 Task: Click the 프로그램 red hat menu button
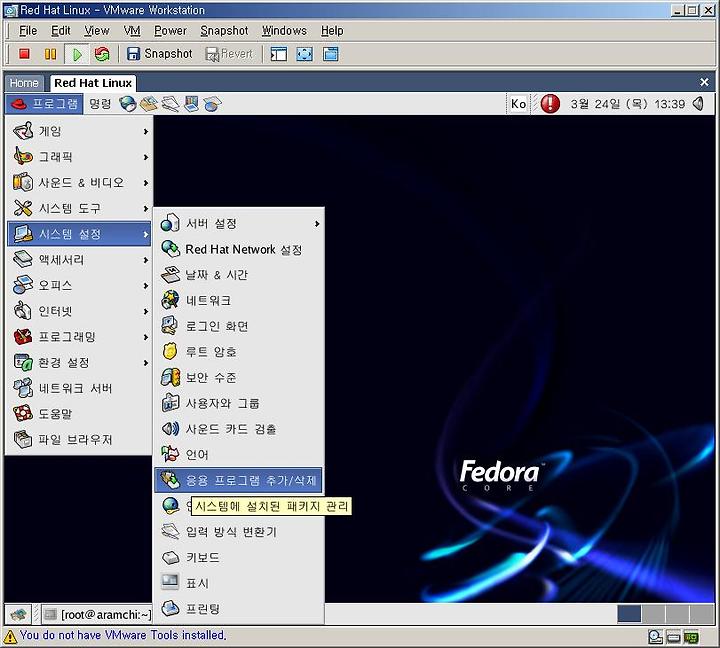(x=45, y=104)
